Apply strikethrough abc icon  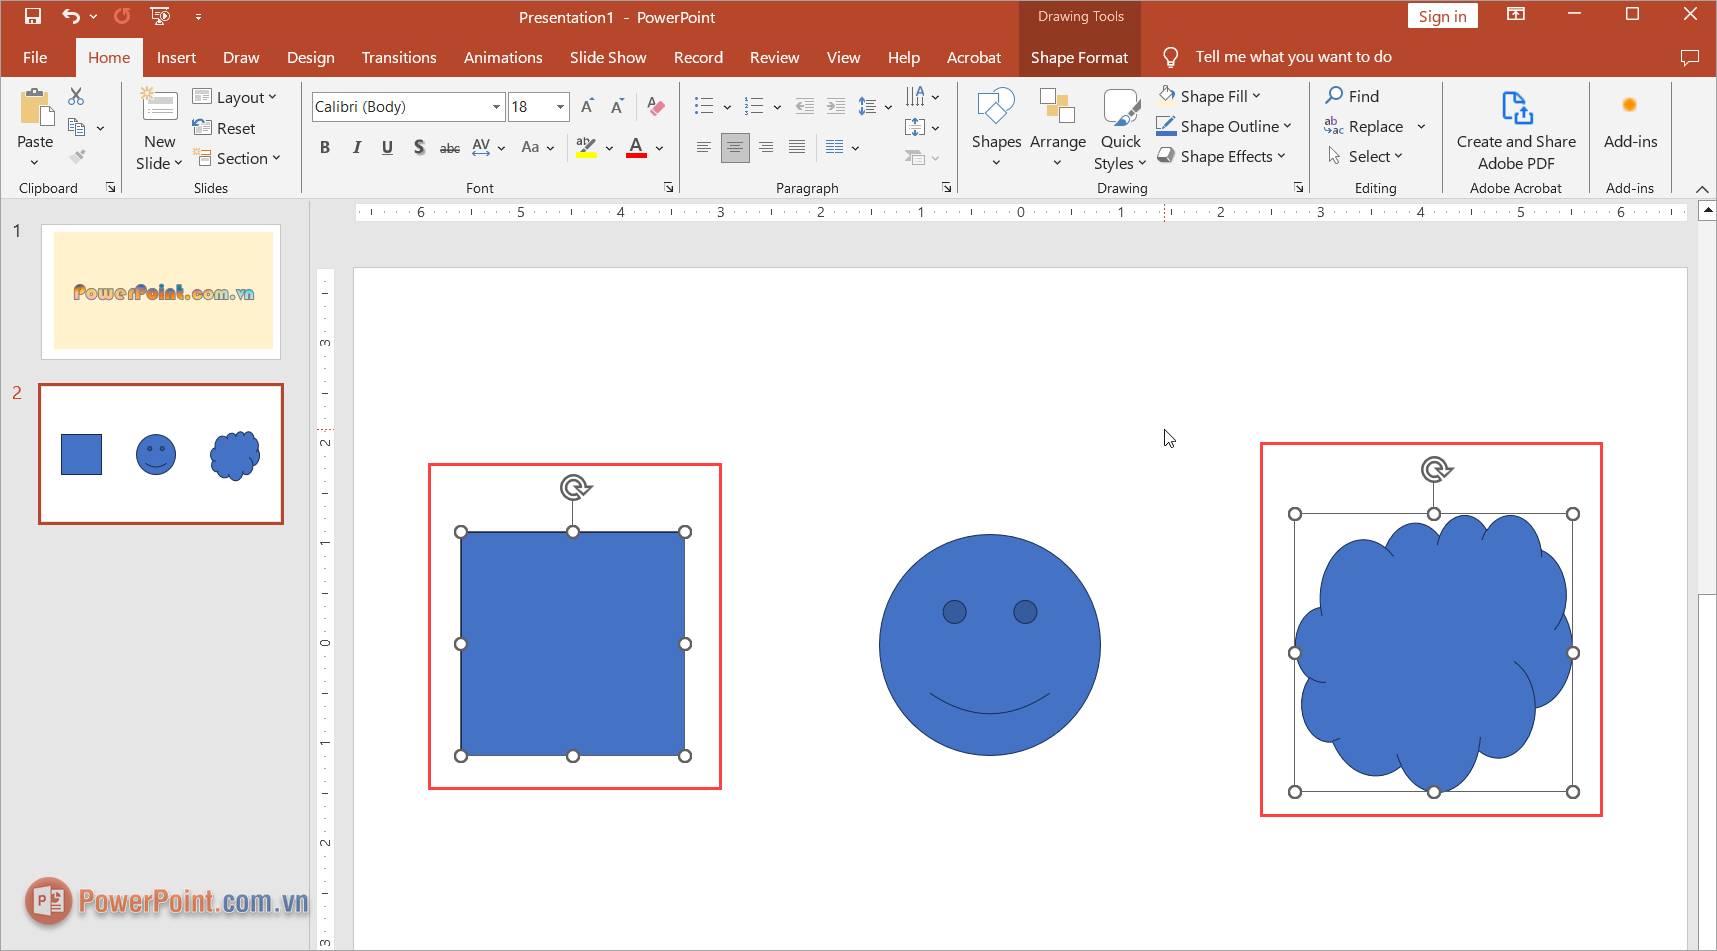click(x=450, y=148)
